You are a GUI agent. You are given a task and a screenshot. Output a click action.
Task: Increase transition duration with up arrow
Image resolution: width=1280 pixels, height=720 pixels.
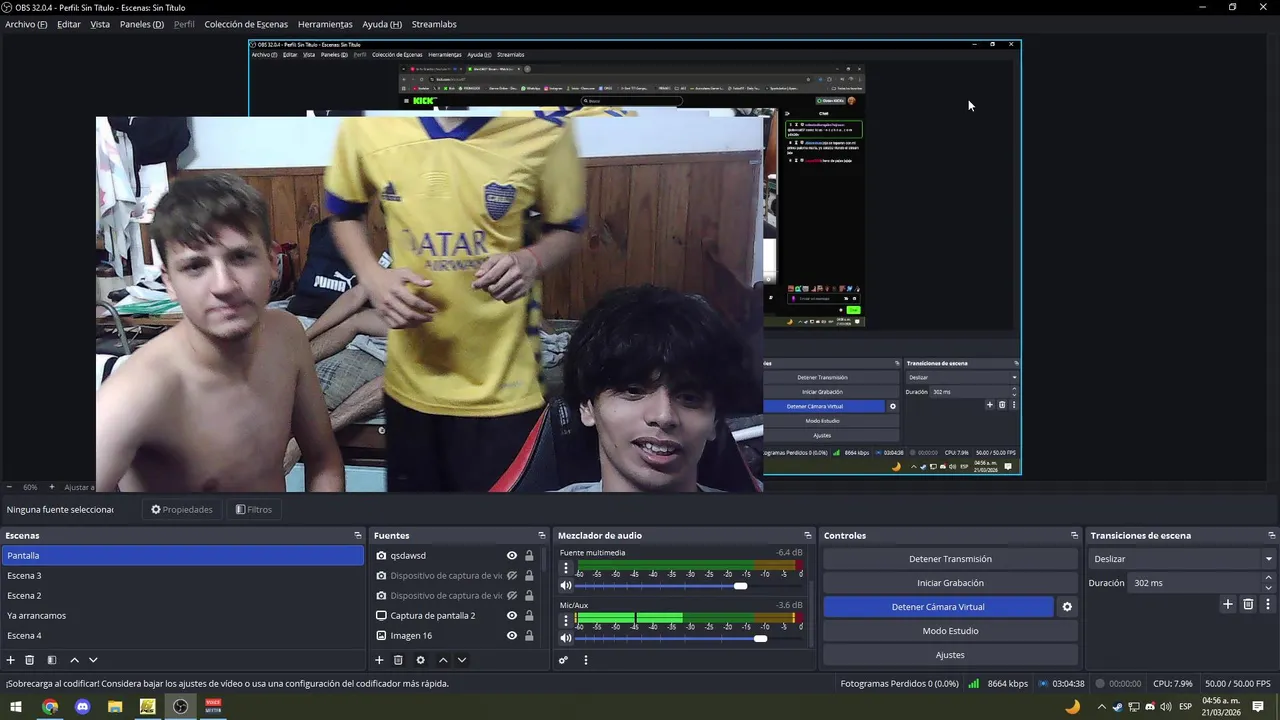tap(1269, 578)
